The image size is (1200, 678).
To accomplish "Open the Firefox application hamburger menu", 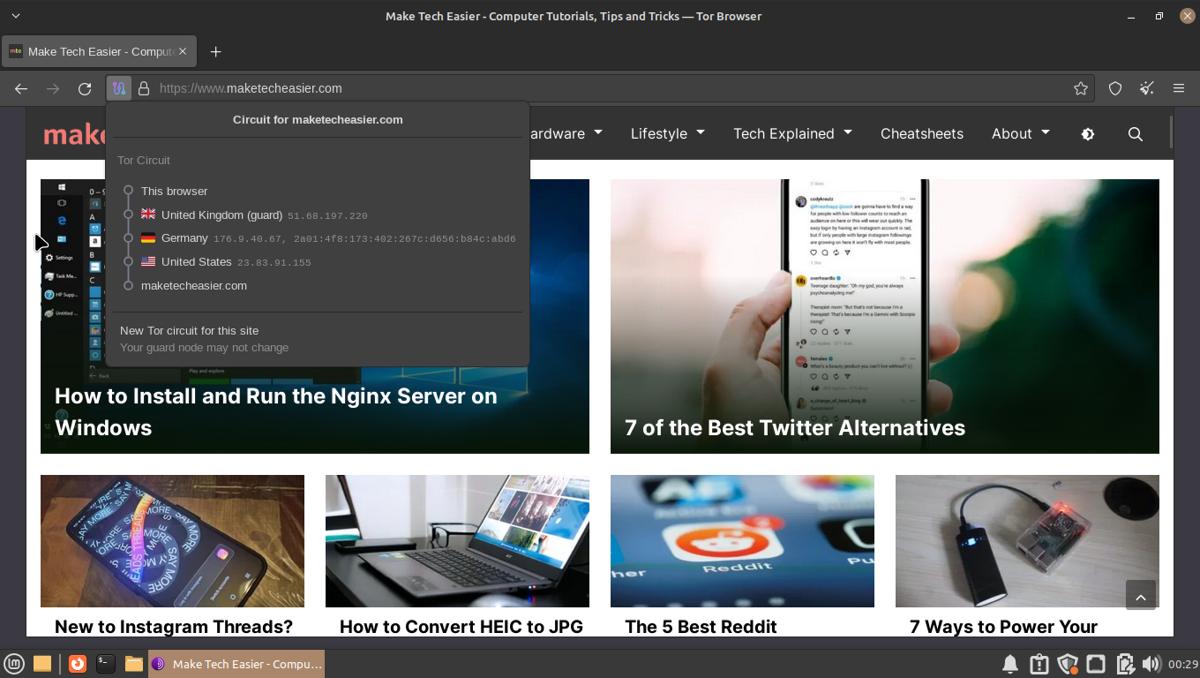I will tap(1180, 88).
